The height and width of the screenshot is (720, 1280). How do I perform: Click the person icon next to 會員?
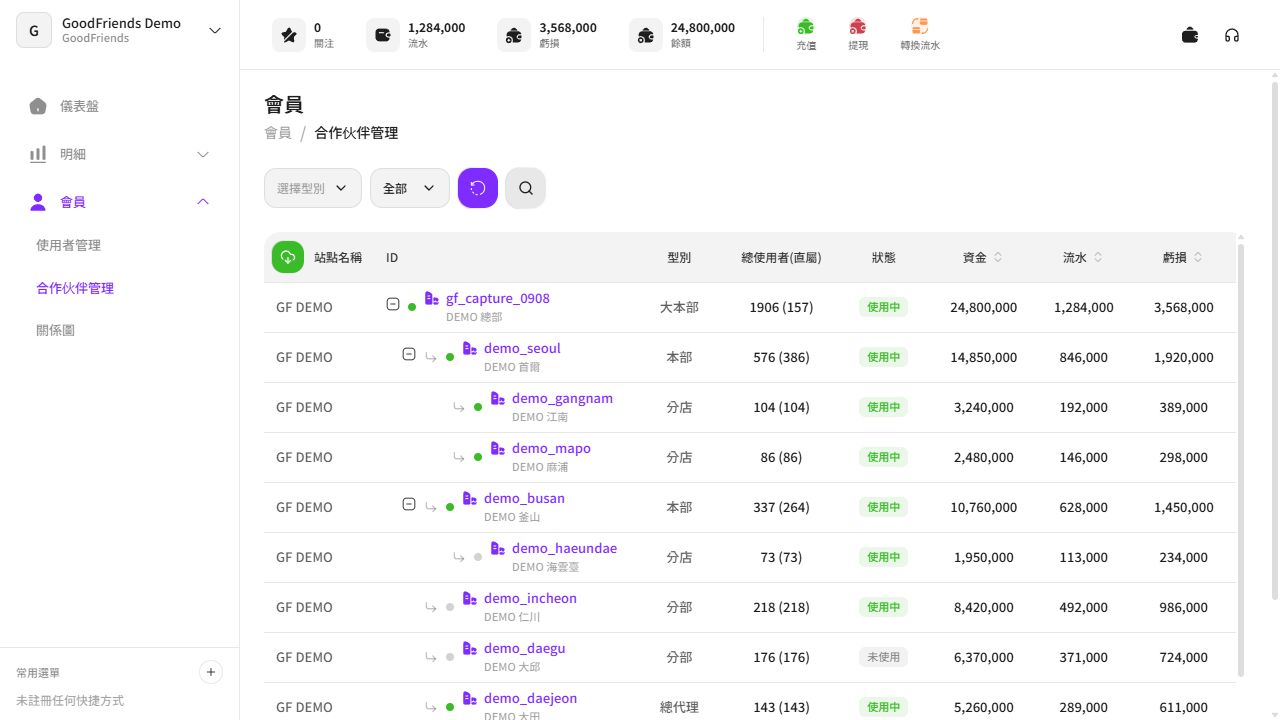tap(38, 202)
